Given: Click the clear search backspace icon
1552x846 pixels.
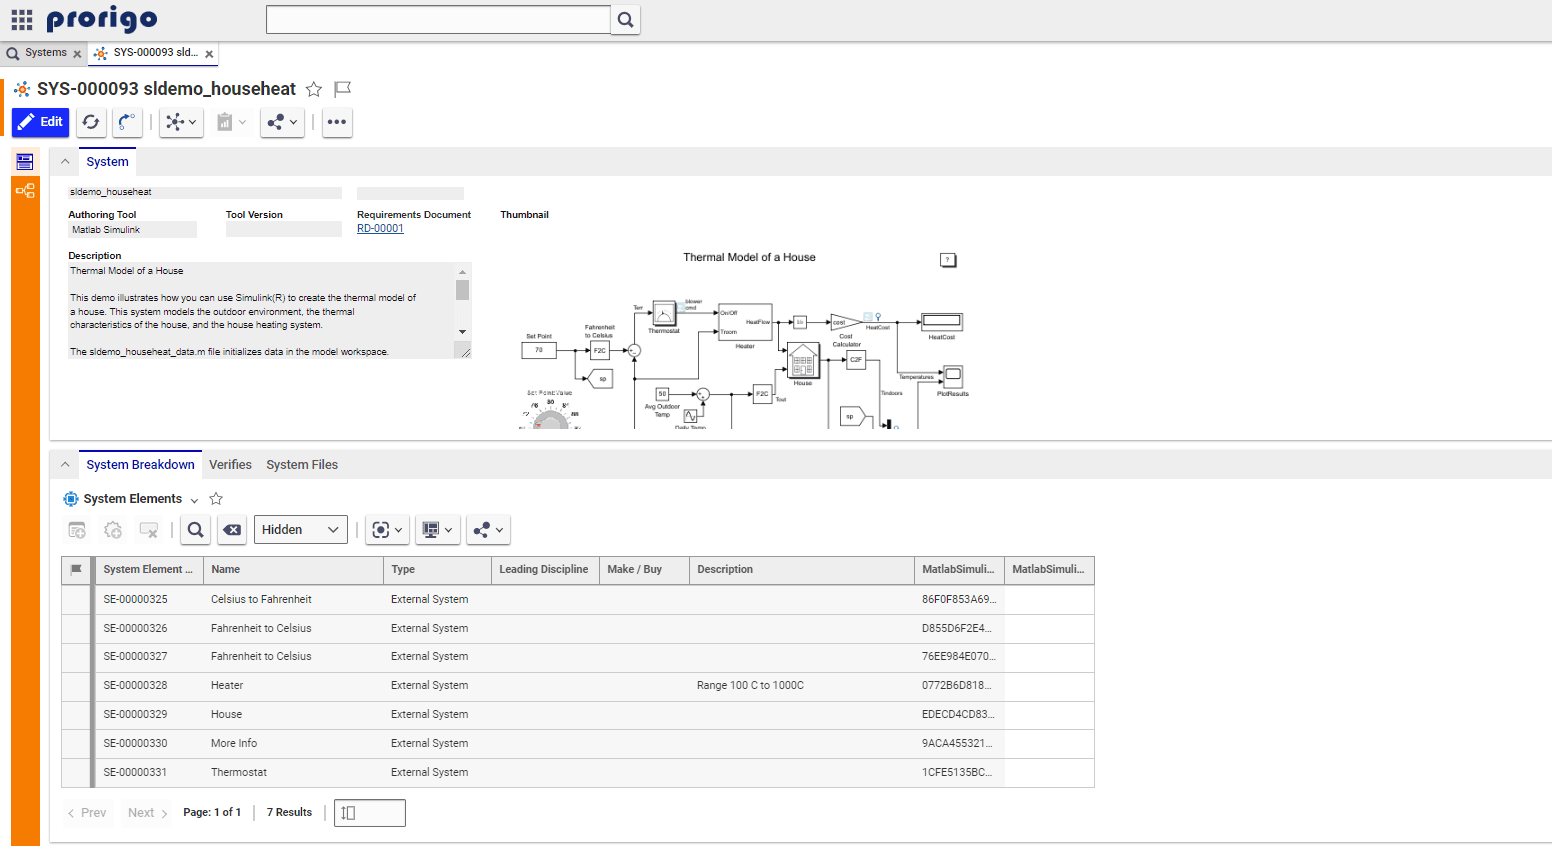Looking at the screenshot, I should click(x=232, y=530).
